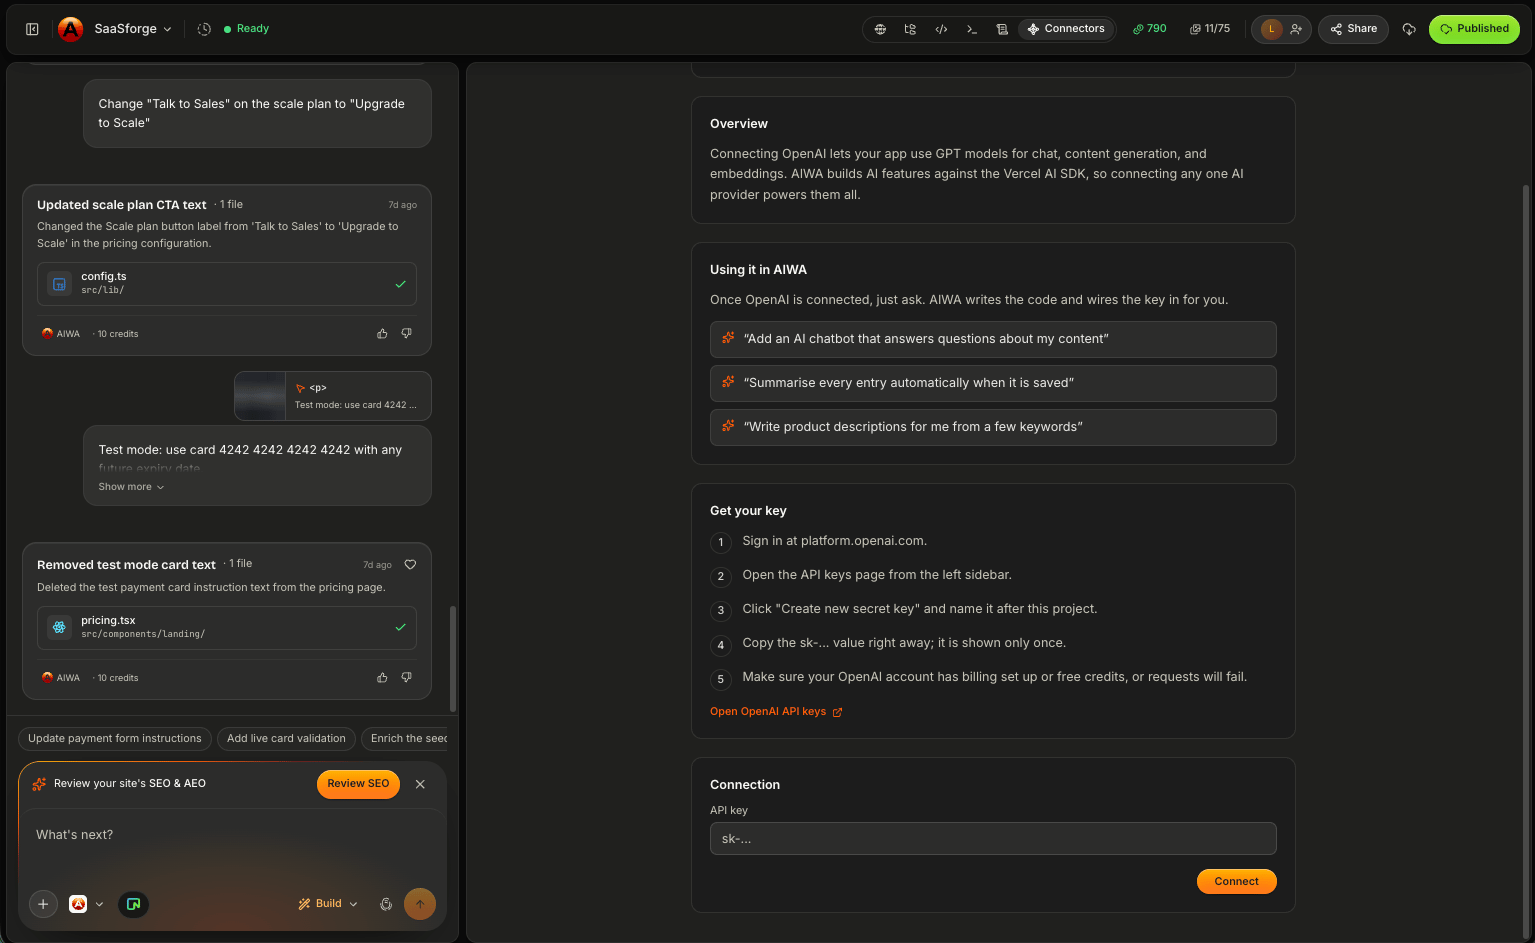Screen dimensions: 1535x943
Task: Click the Published button
Action: pyautogui.click(x=1474, y=29)
